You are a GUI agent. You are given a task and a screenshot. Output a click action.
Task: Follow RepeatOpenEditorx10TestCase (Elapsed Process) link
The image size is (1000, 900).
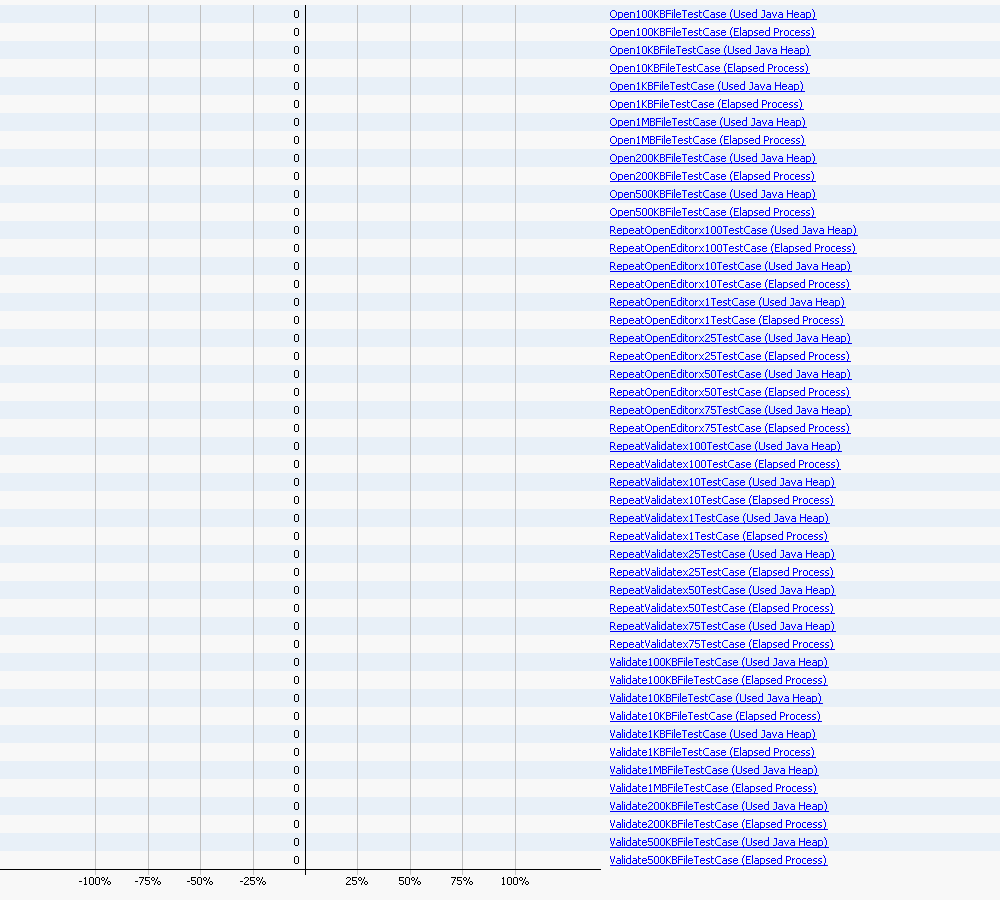coord(729,284)
